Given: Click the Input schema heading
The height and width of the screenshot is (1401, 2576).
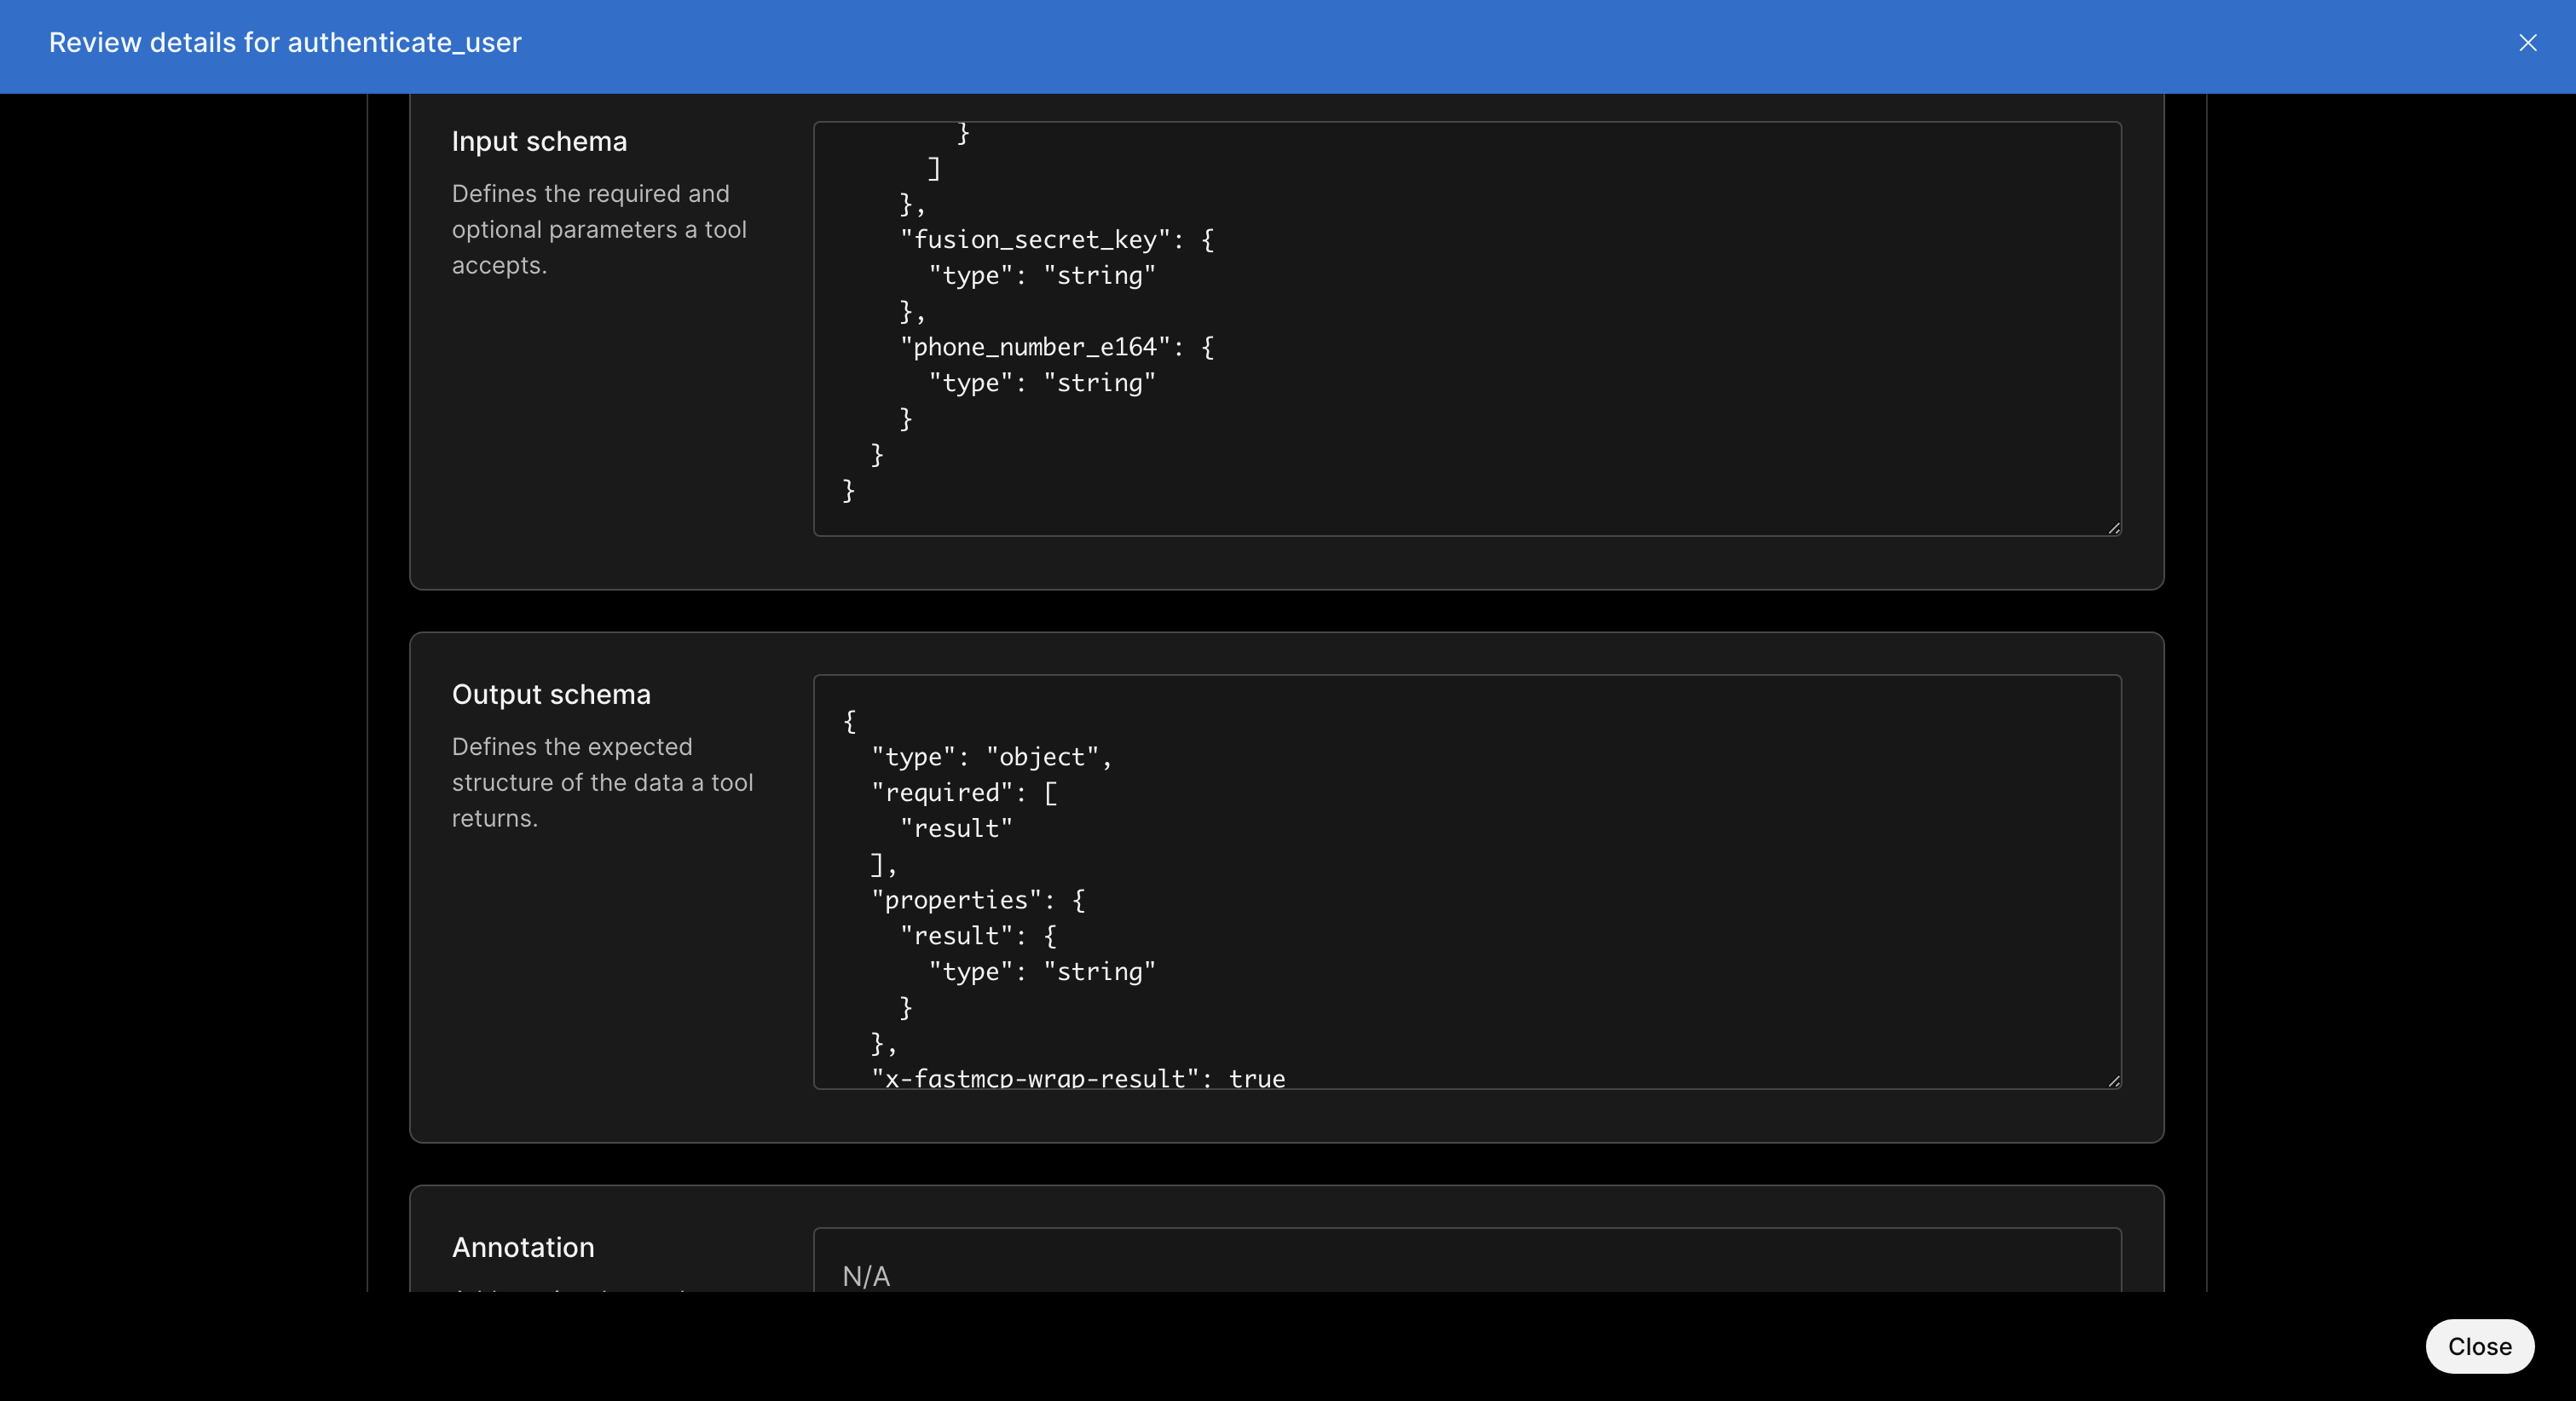Looking at the screenshot, I should click(x=539, y=142).
